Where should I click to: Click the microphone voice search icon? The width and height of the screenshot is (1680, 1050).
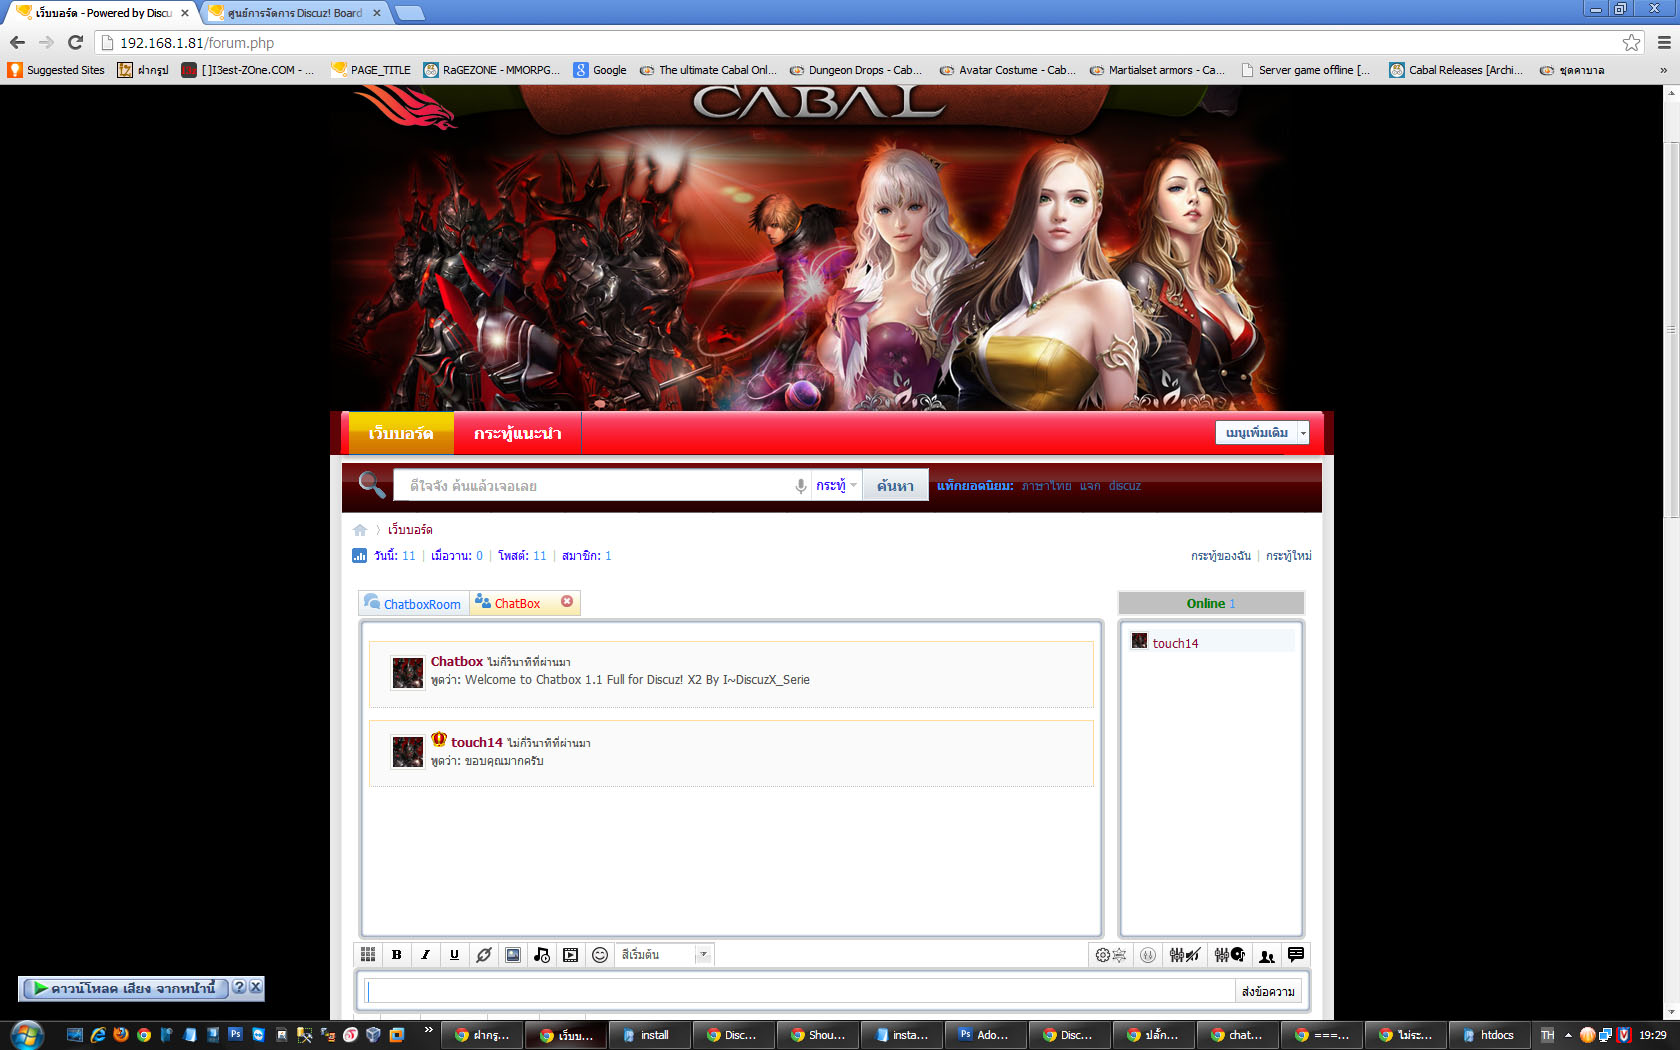tap(801, 486)
